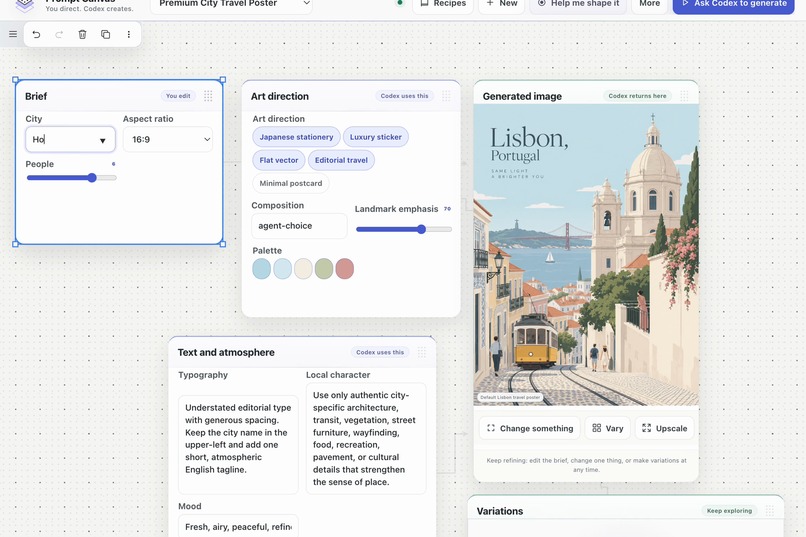Click the Prompt Canvas logo icon
The height and width of the screenshot is (537, 806).
tap(25, 5)
